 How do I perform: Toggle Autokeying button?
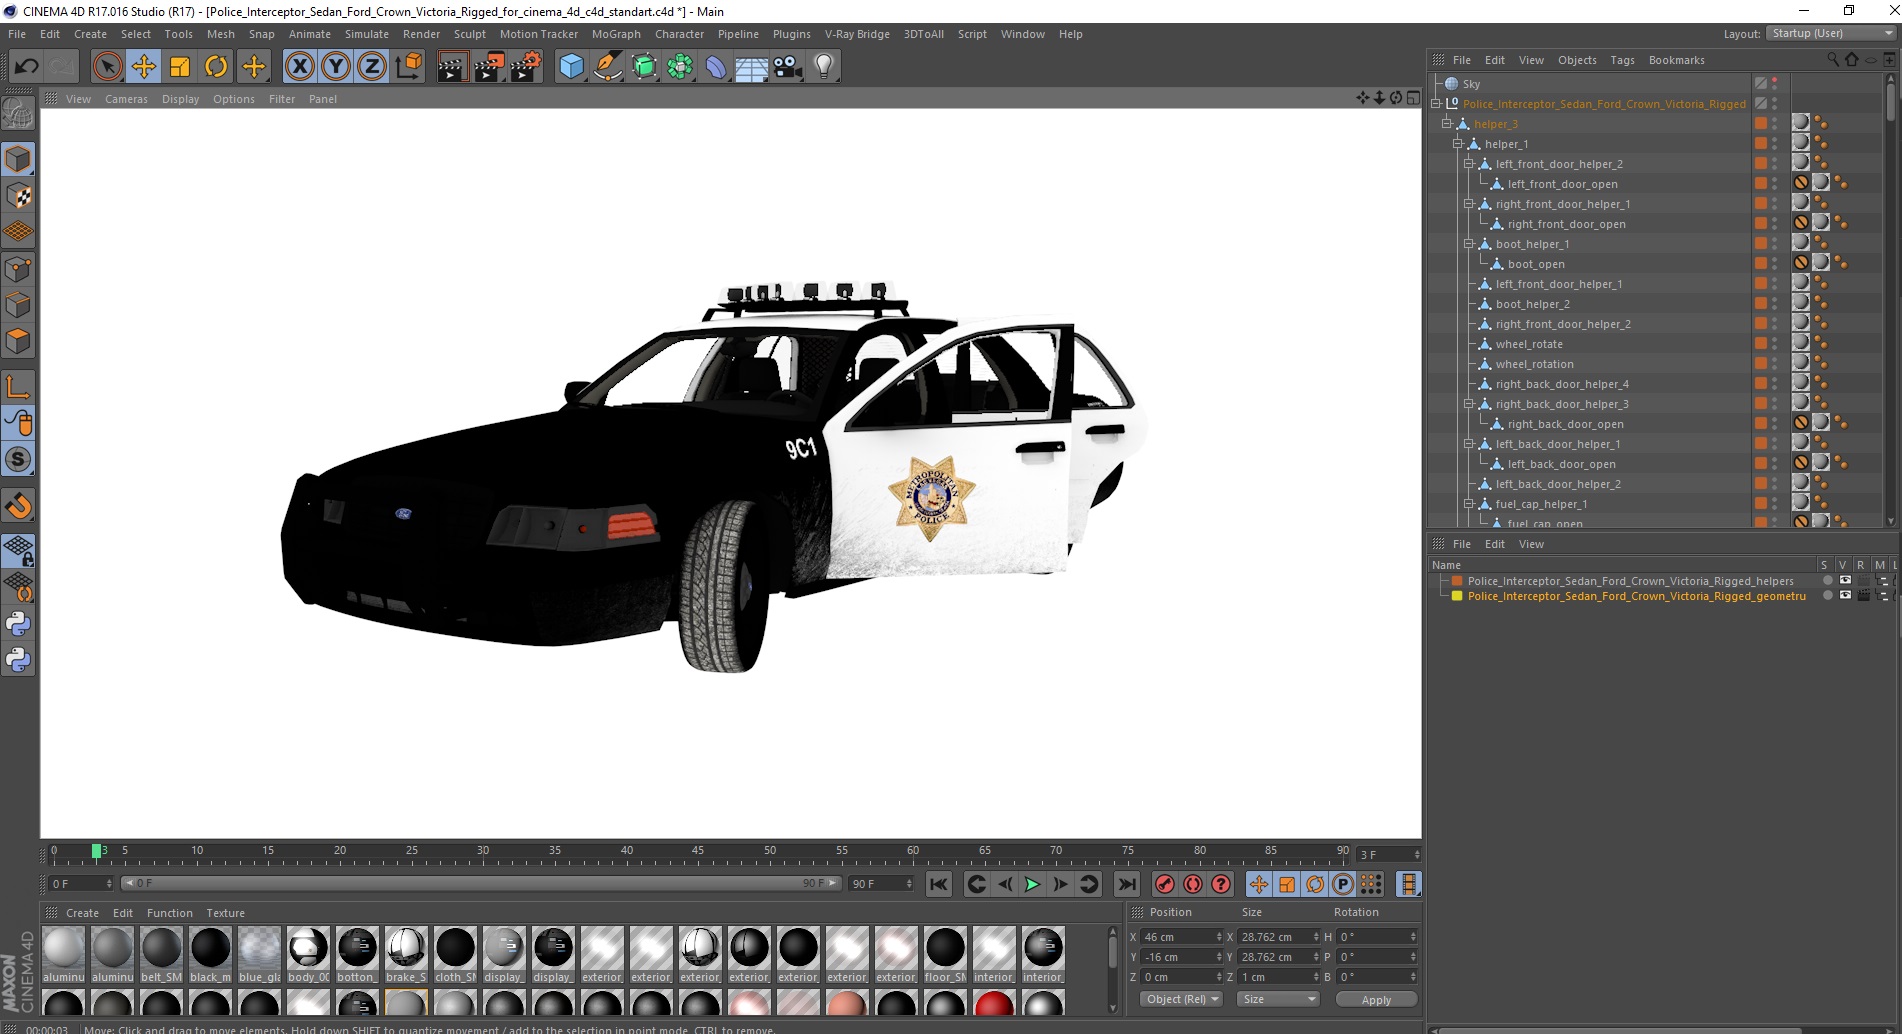click(x=1192, y=884)
